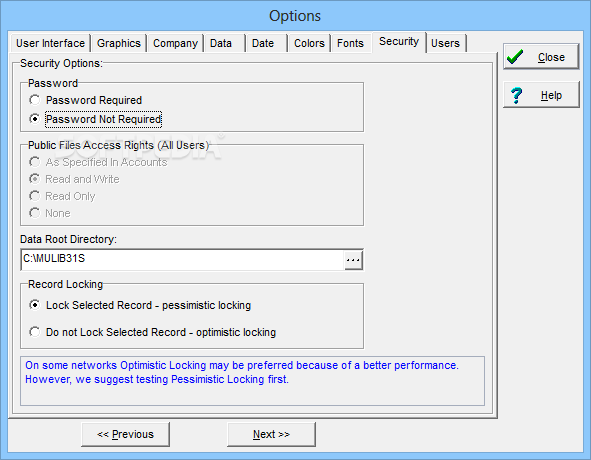Click the green checkmark Close icon

point(515,57)
